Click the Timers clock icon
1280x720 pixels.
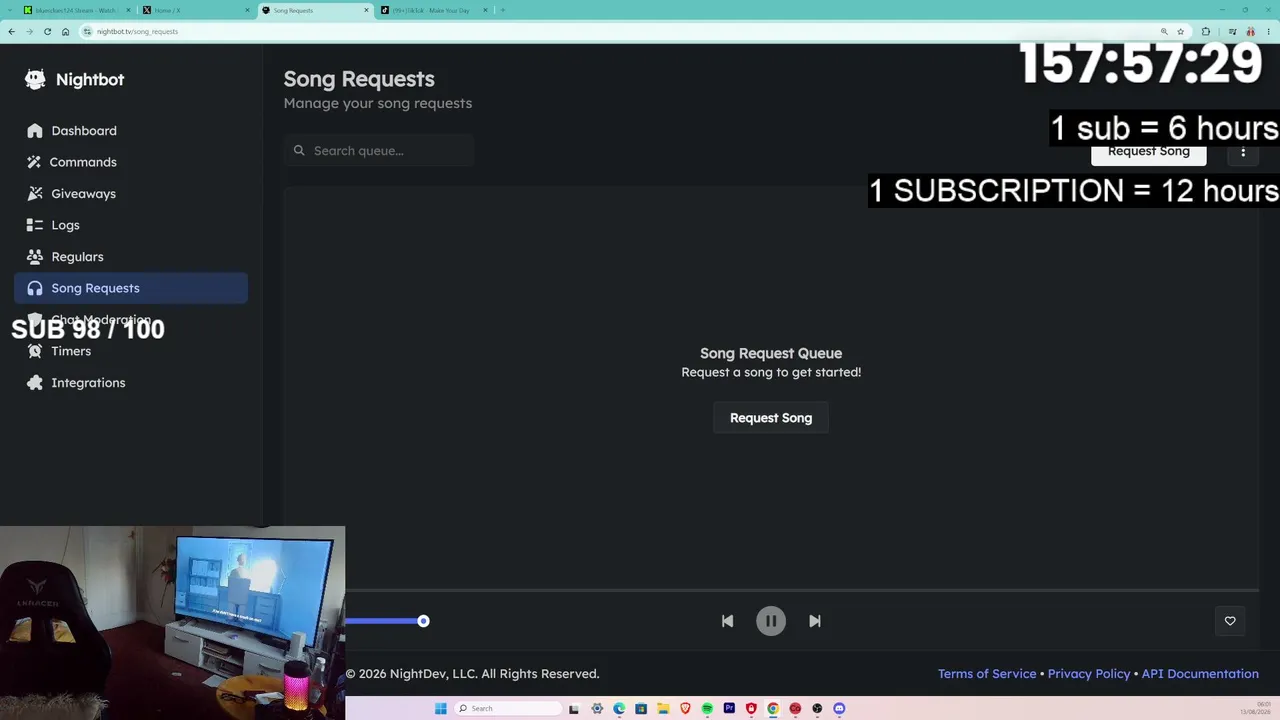pyautogui.click(x=35, y=351)
